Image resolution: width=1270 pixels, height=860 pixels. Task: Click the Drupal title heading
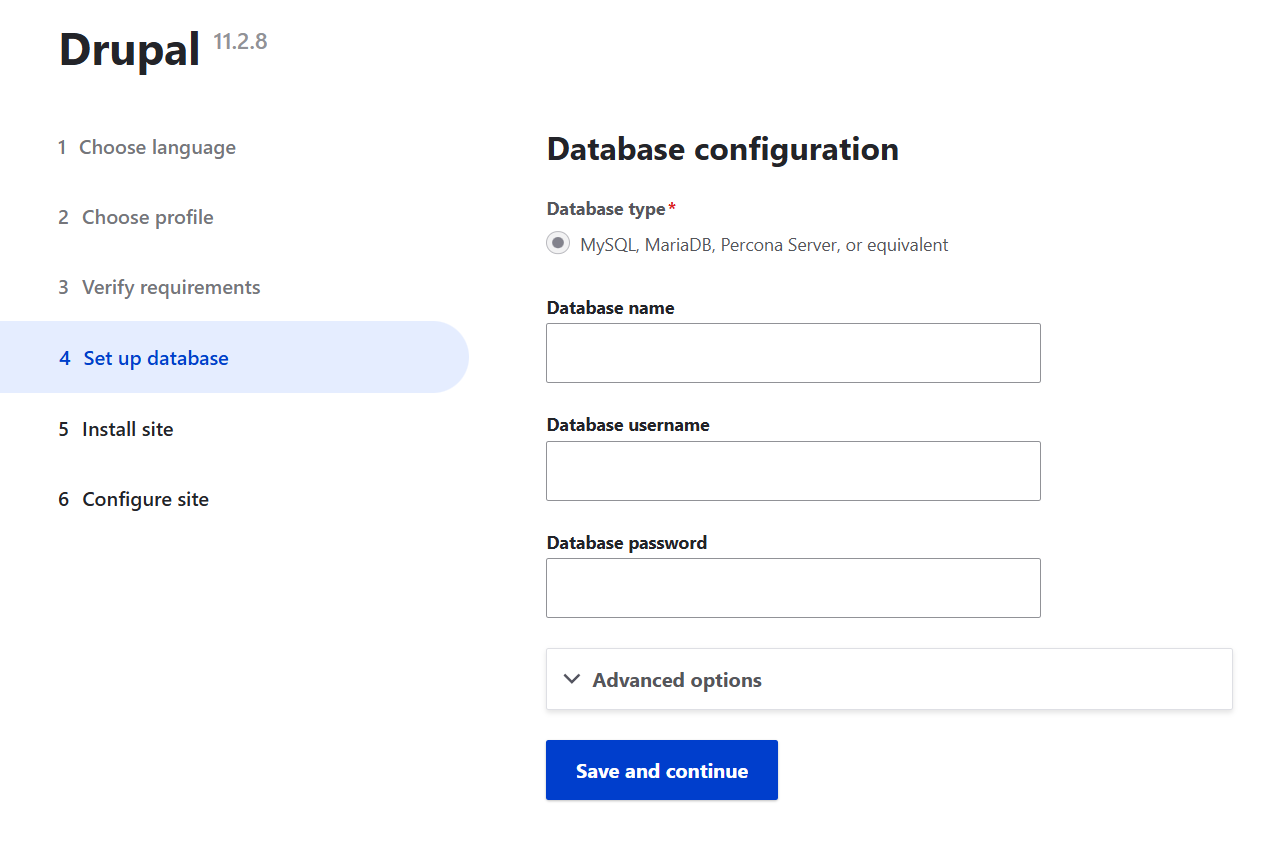[130, 50]
